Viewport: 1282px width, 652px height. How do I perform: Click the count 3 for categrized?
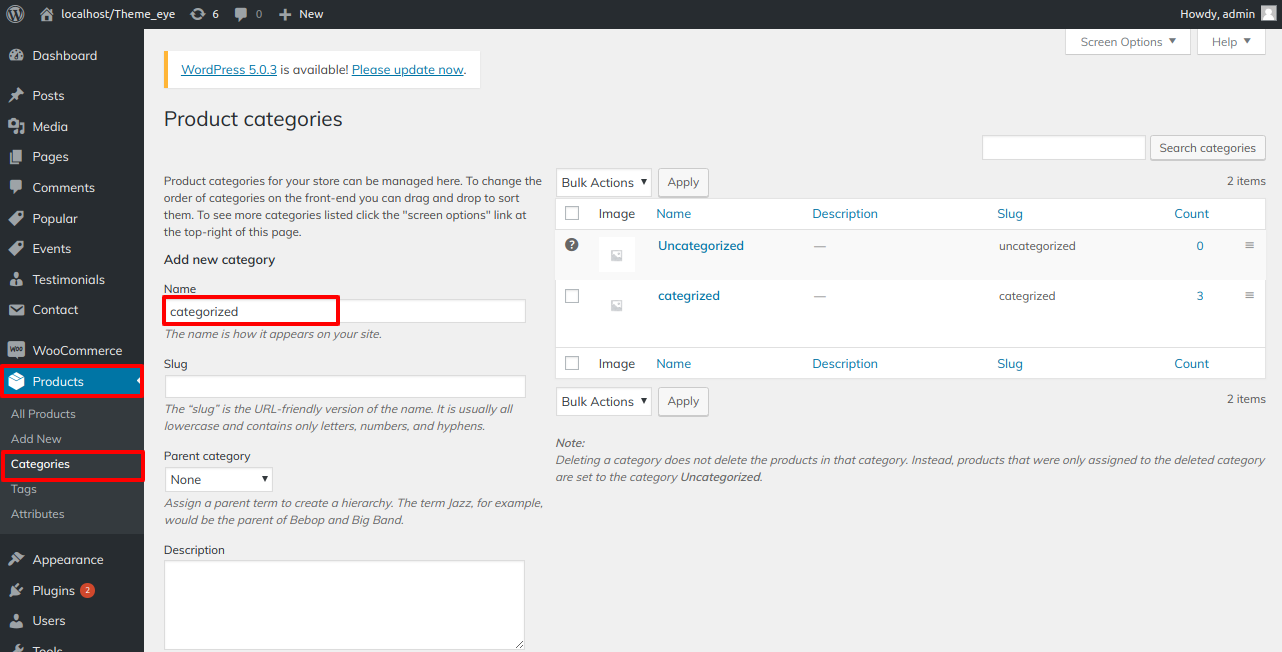[x=1200, y=296]
